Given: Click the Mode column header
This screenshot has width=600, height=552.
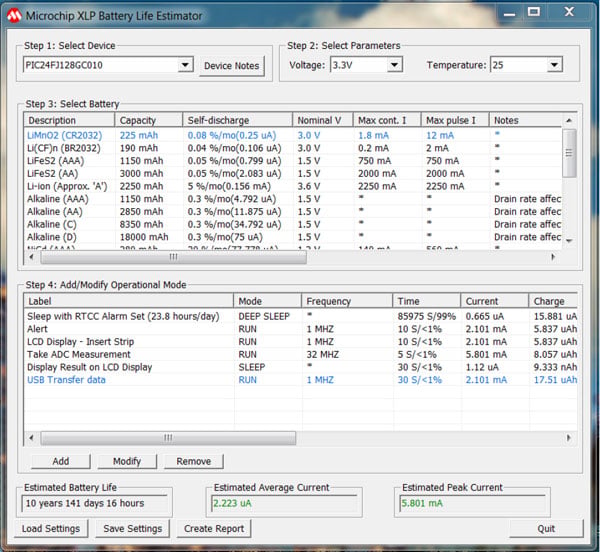Looking at the screenshot, I should pyautogui.click(x=267, y=301).
